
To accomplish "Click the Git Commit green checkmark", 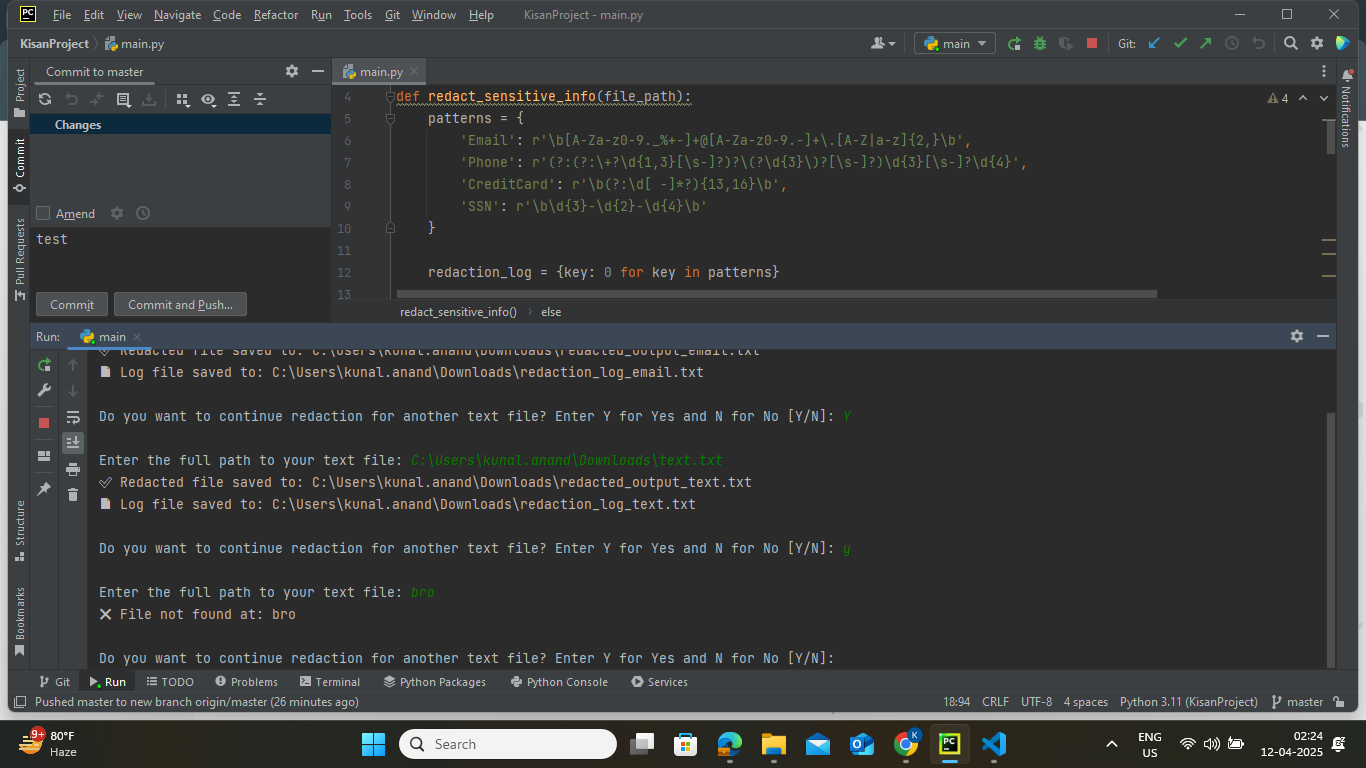I will tap(1180, 44).
